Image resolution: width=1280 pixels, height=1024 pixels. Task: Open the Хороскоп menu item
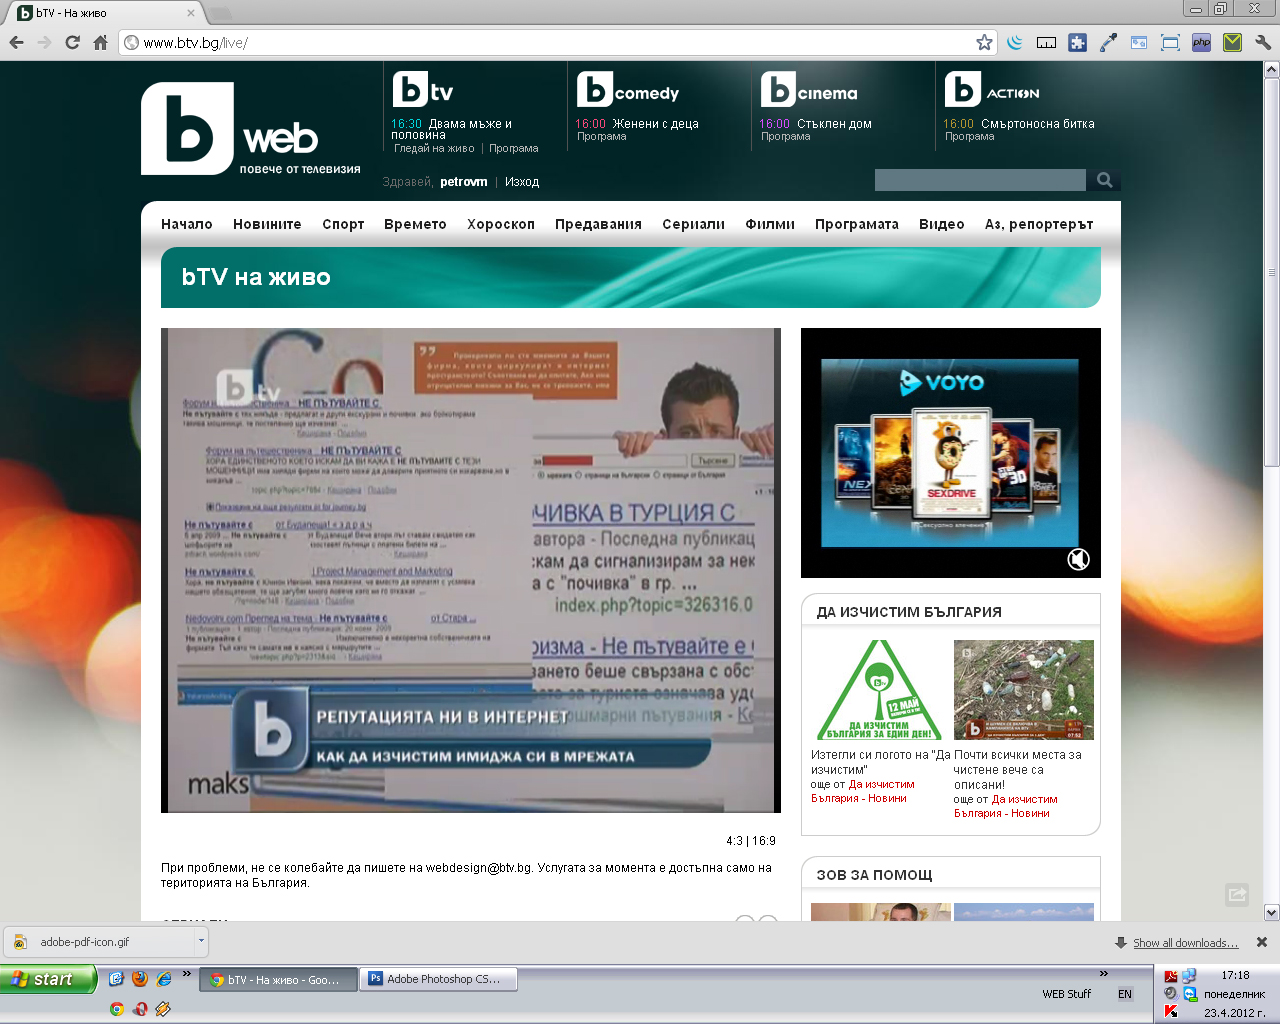coord(501,224)
